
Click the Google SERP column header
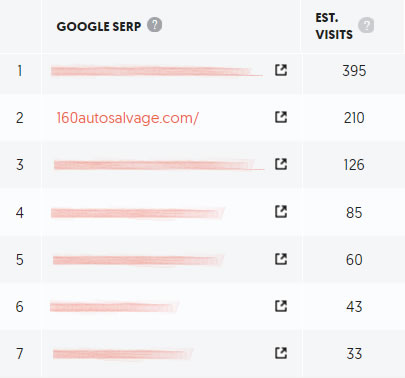coord(99,26)
